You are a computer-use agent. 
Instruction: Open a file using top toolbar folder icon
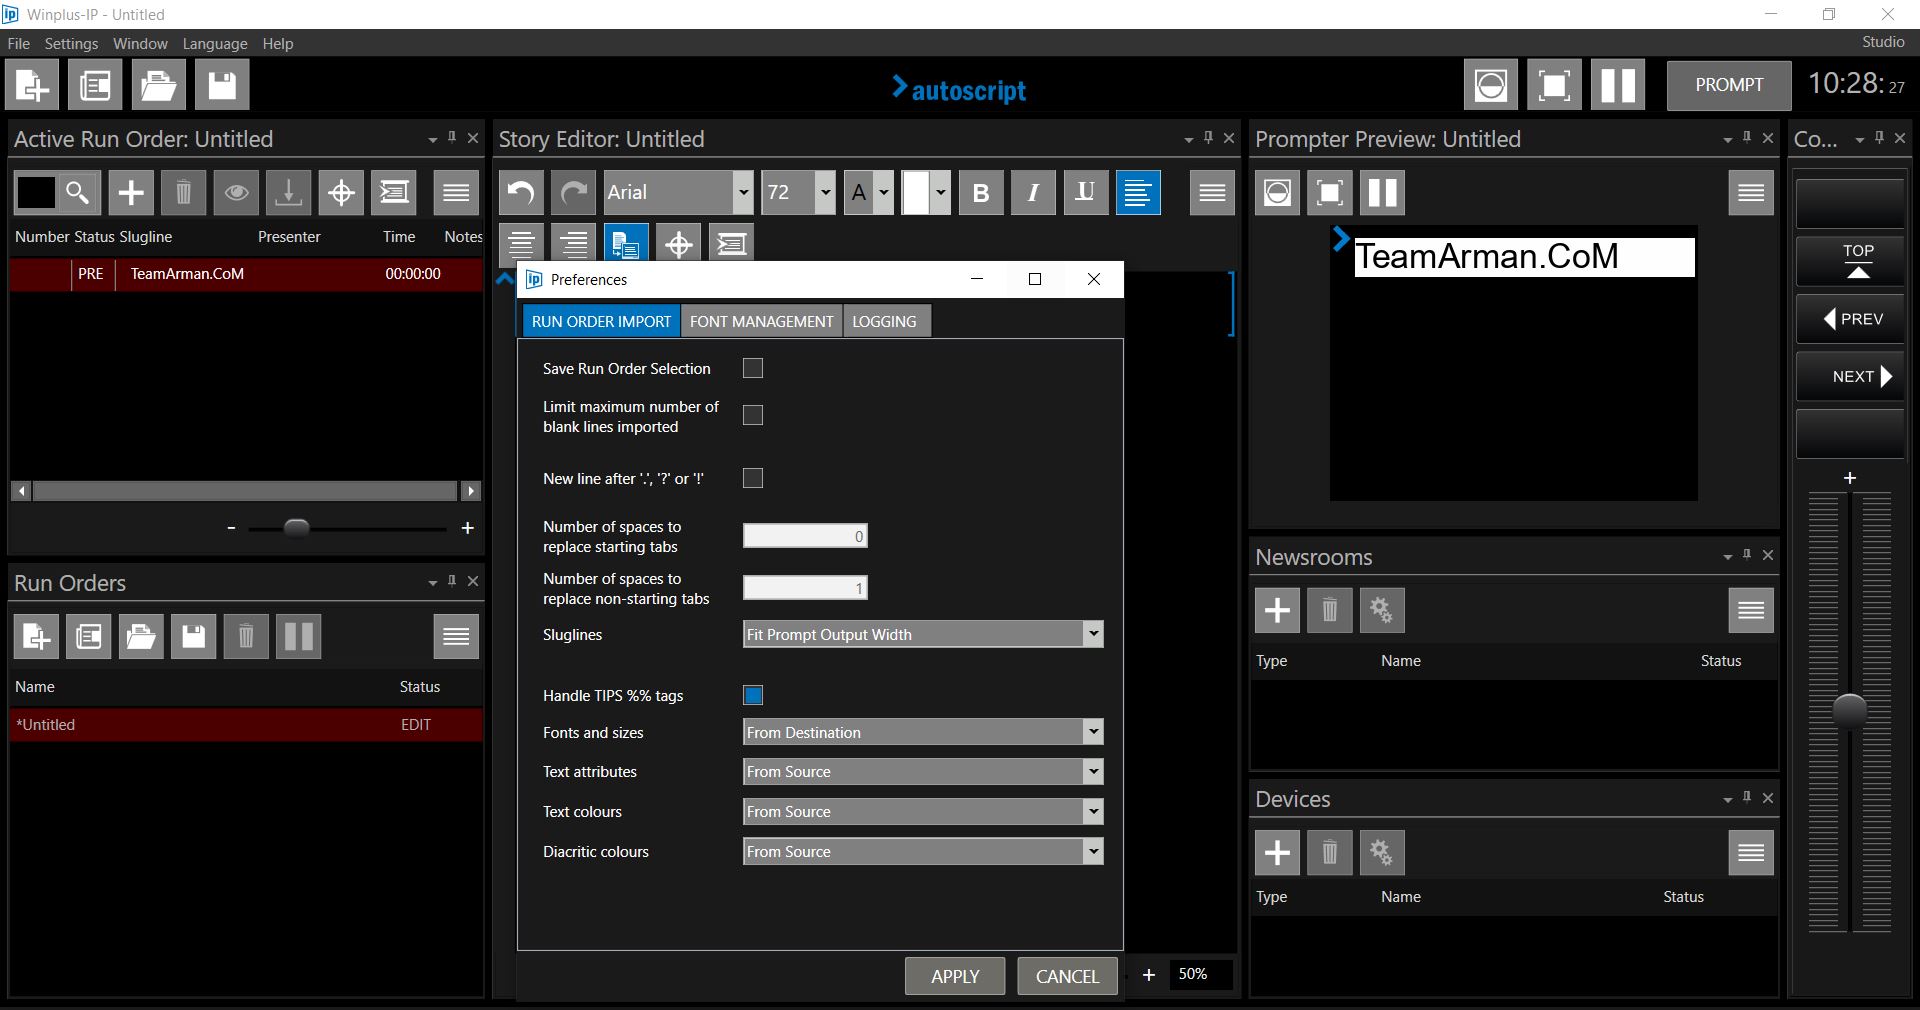pyautogui.click(x=158, y=85)
